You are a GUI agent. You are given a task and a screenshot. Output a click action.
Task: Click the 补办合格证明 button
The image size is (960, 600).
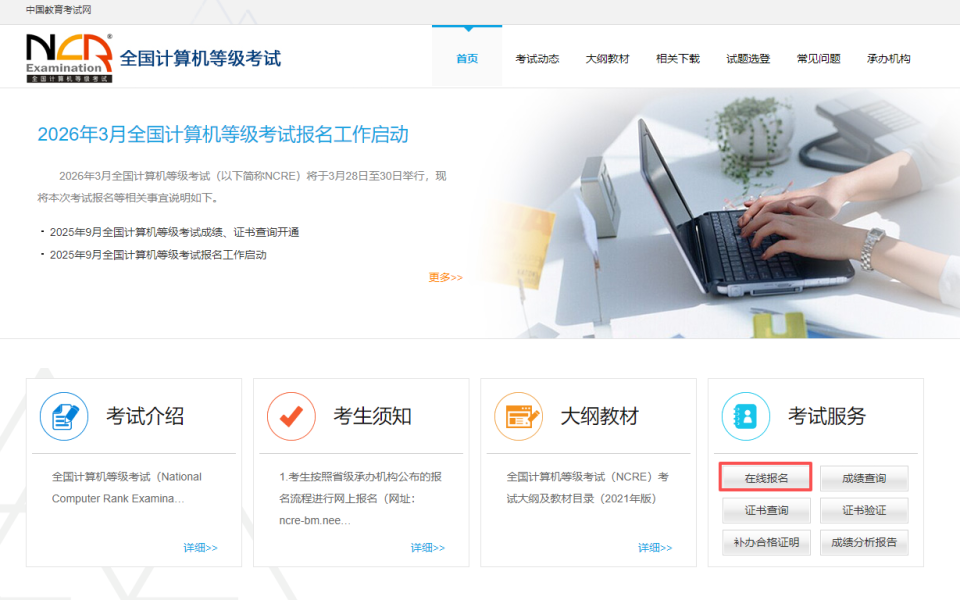(766, 542)
